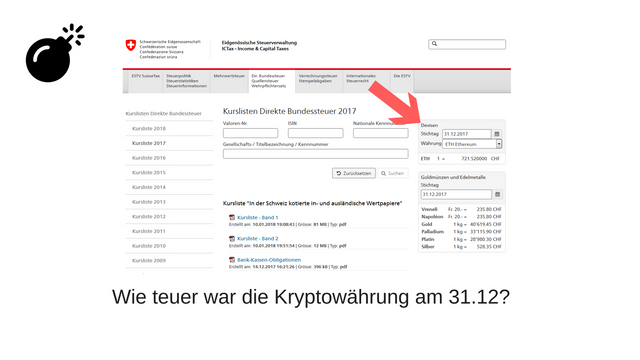
Task: Expand the Währung ETH Ethereum dropdown
Action: click(499, 144)
